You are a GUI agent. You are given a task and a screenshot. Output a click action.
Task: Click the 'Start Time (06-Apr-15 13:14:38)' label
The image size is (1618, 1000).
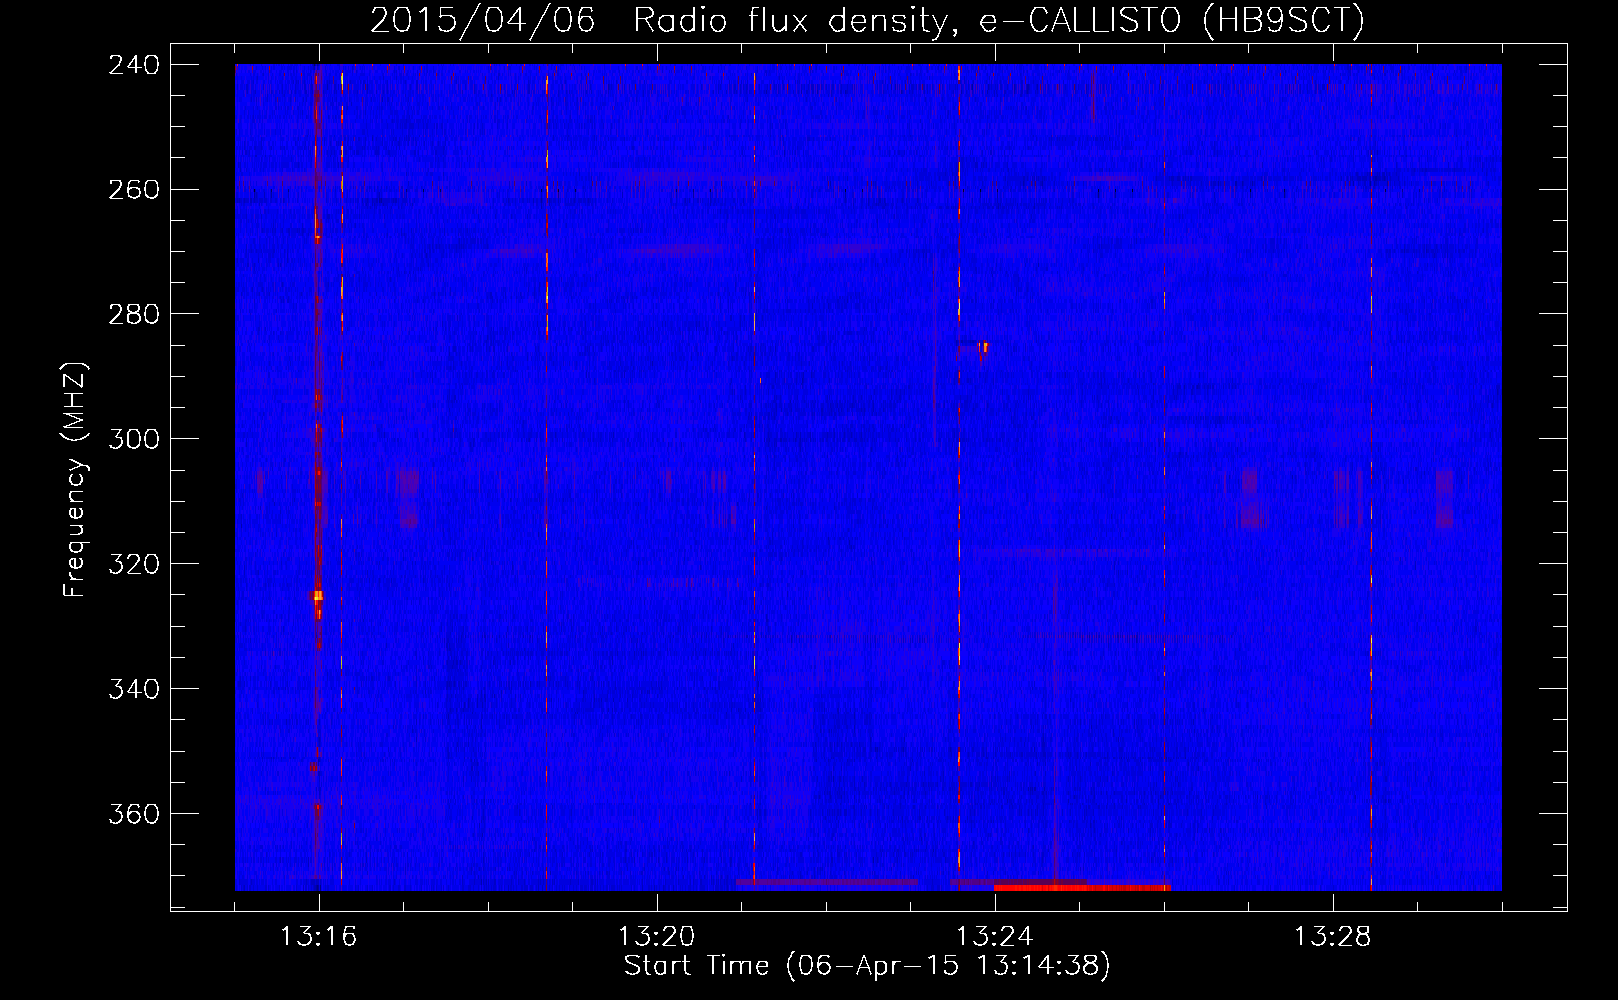[867, 966]
